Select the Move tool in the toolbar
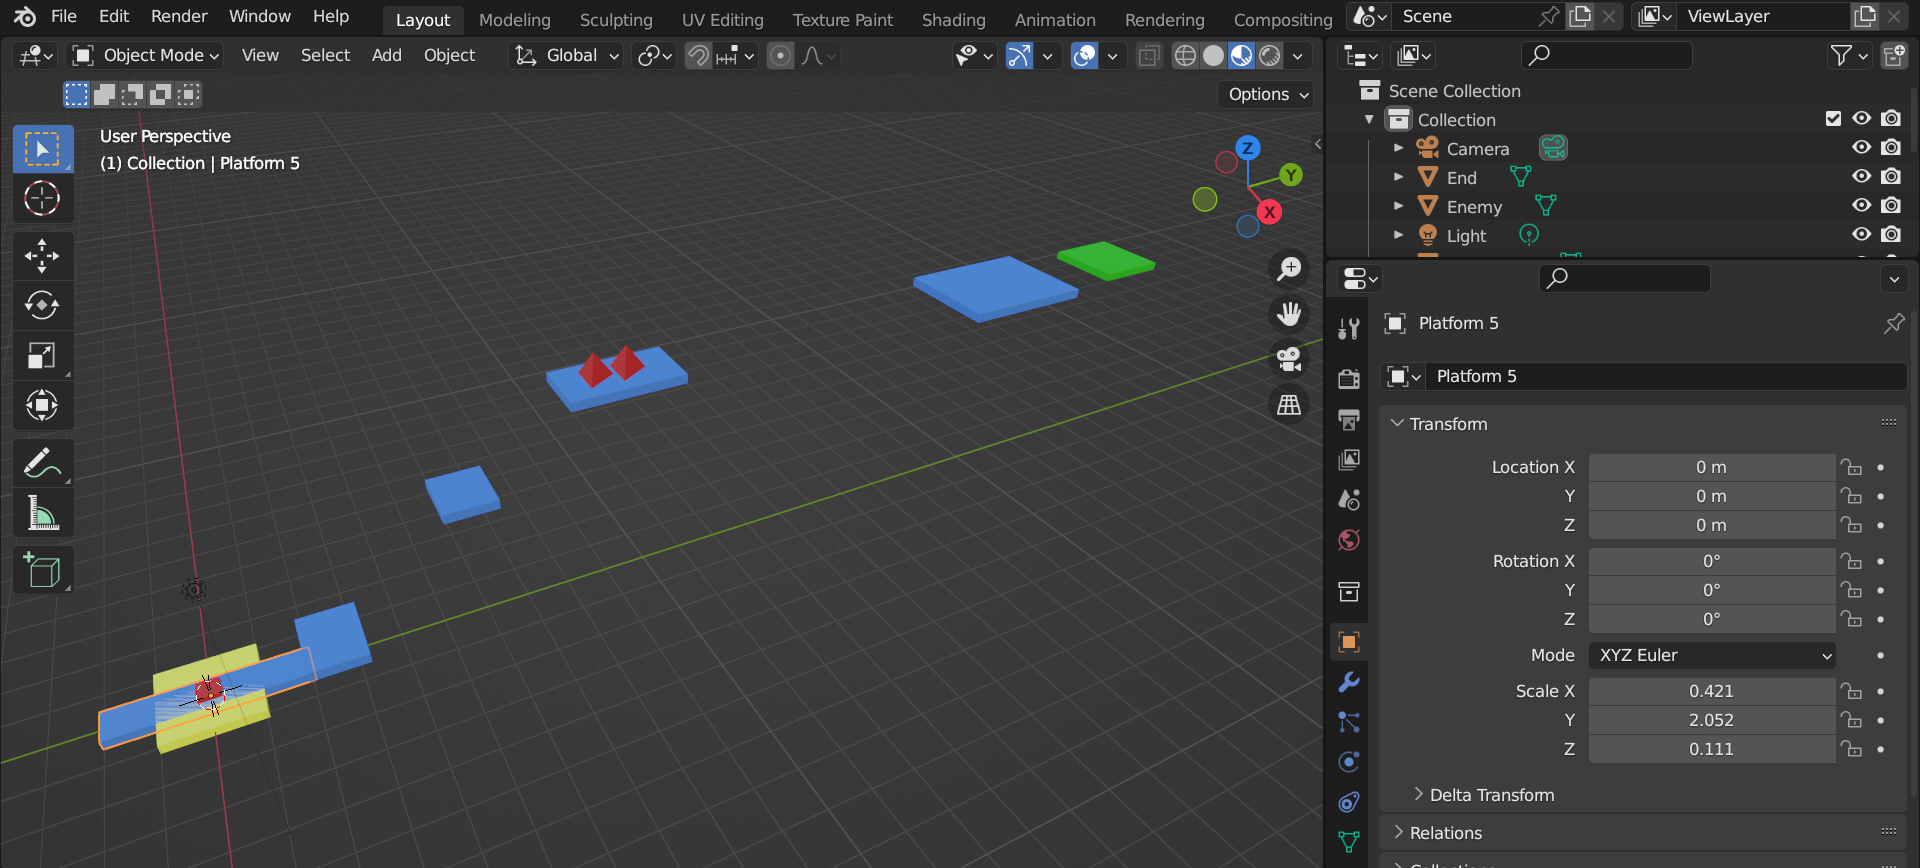Image resolution: width=1920 pixels, height=868 pixels. click(x=42, y=255)
